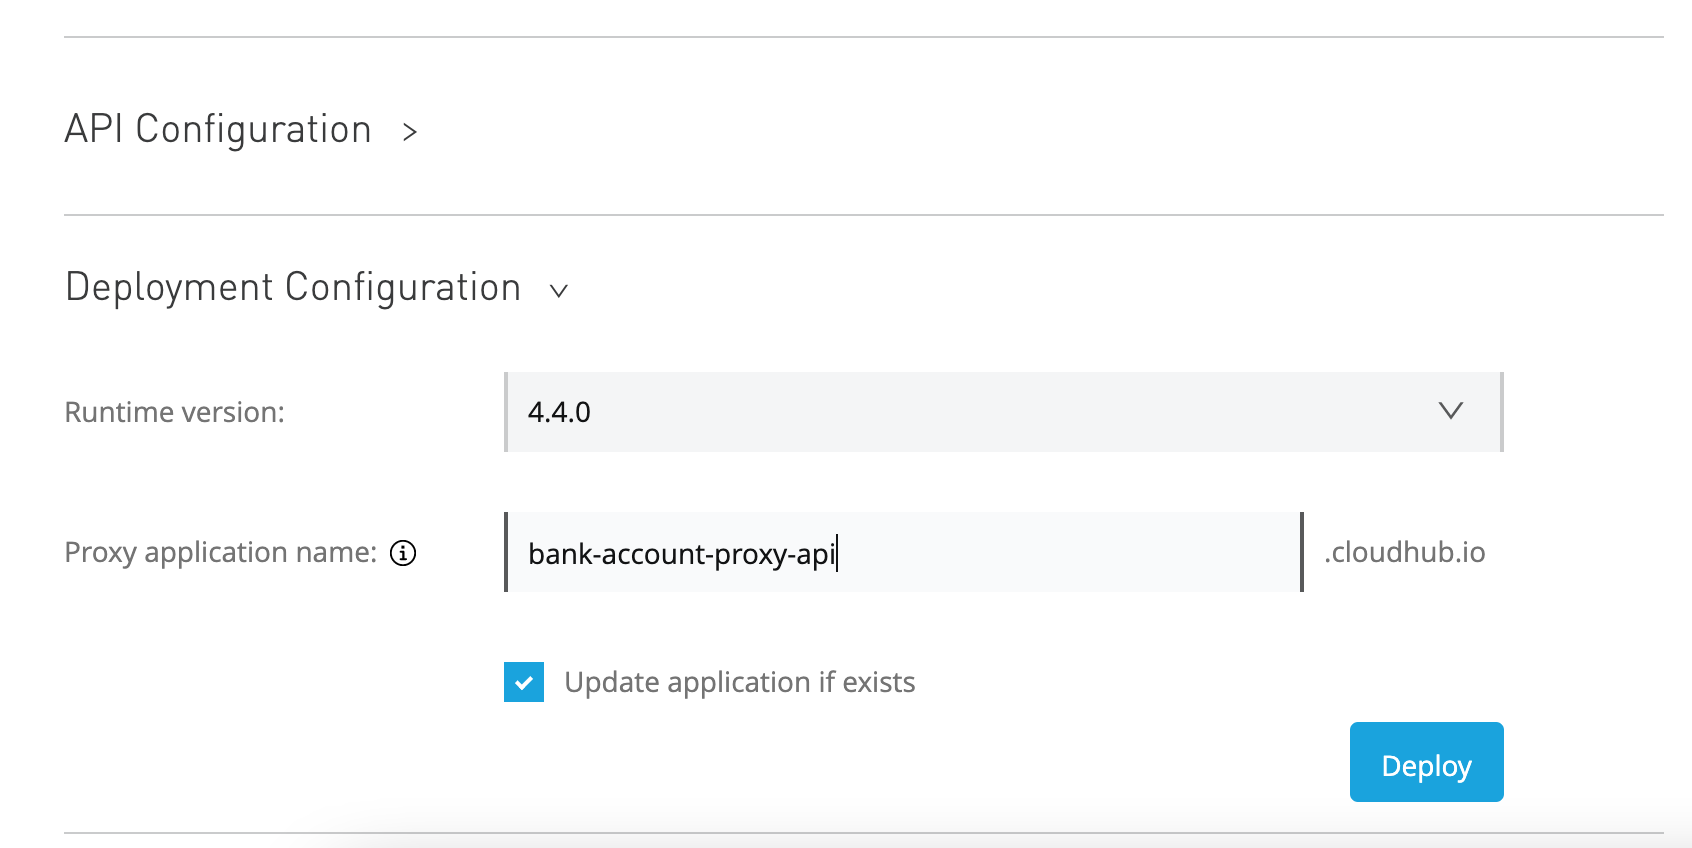Collapse Deployment Configuration using the down chevron
Image resolution: width=1692 pixels, height=848 pixels.
(559, 291)
